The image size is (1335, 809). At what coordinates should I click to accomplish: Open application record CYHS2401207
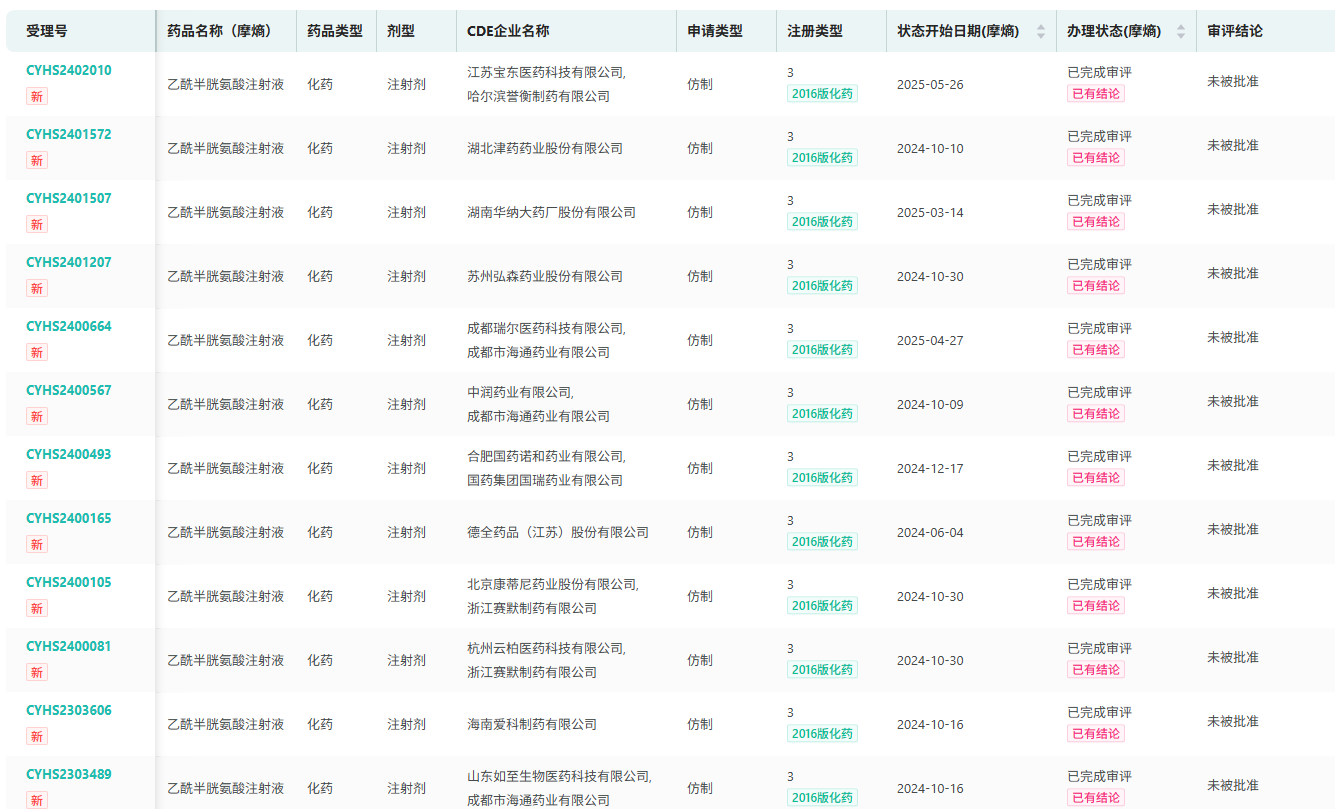69,262
